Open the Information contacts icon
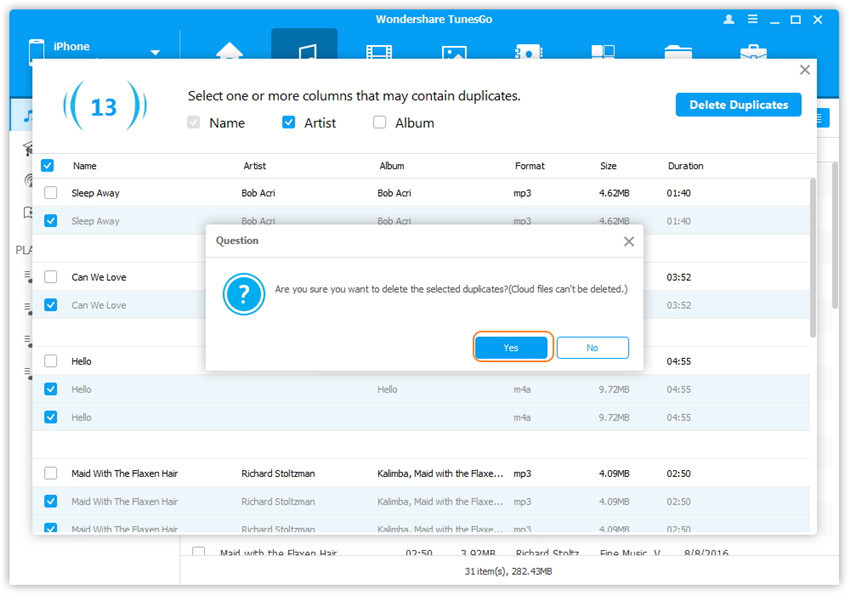 pos(528,50)
